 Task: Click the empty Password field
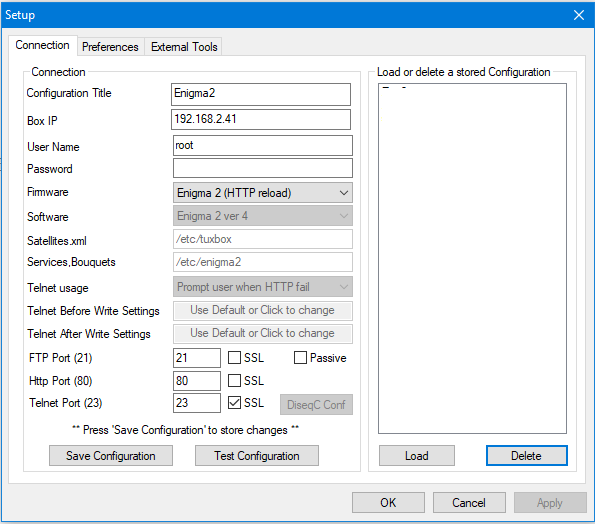(263, 168)
